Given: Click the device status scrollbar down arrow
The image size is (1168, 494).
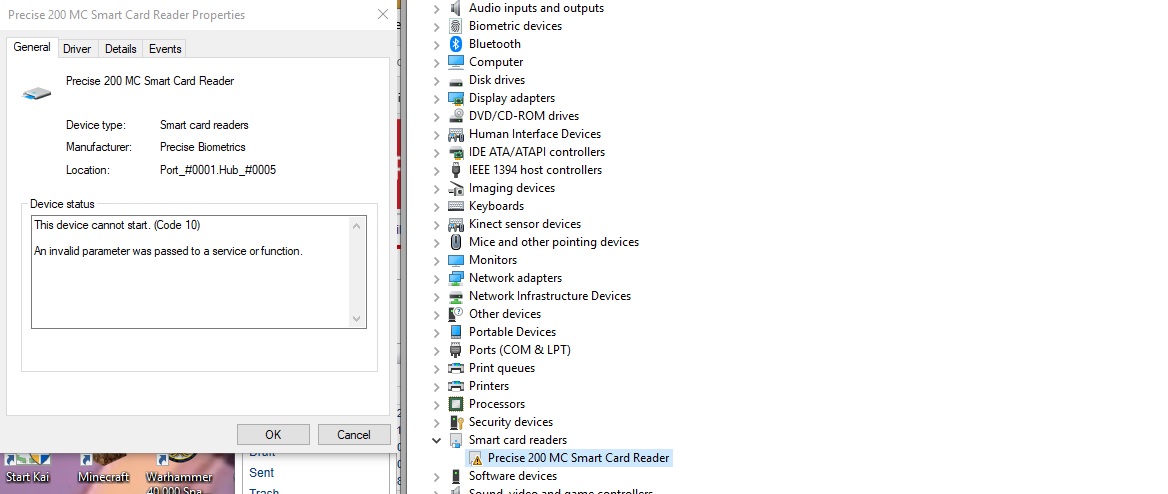Looking at the screenshot, I should pos(357,319).
